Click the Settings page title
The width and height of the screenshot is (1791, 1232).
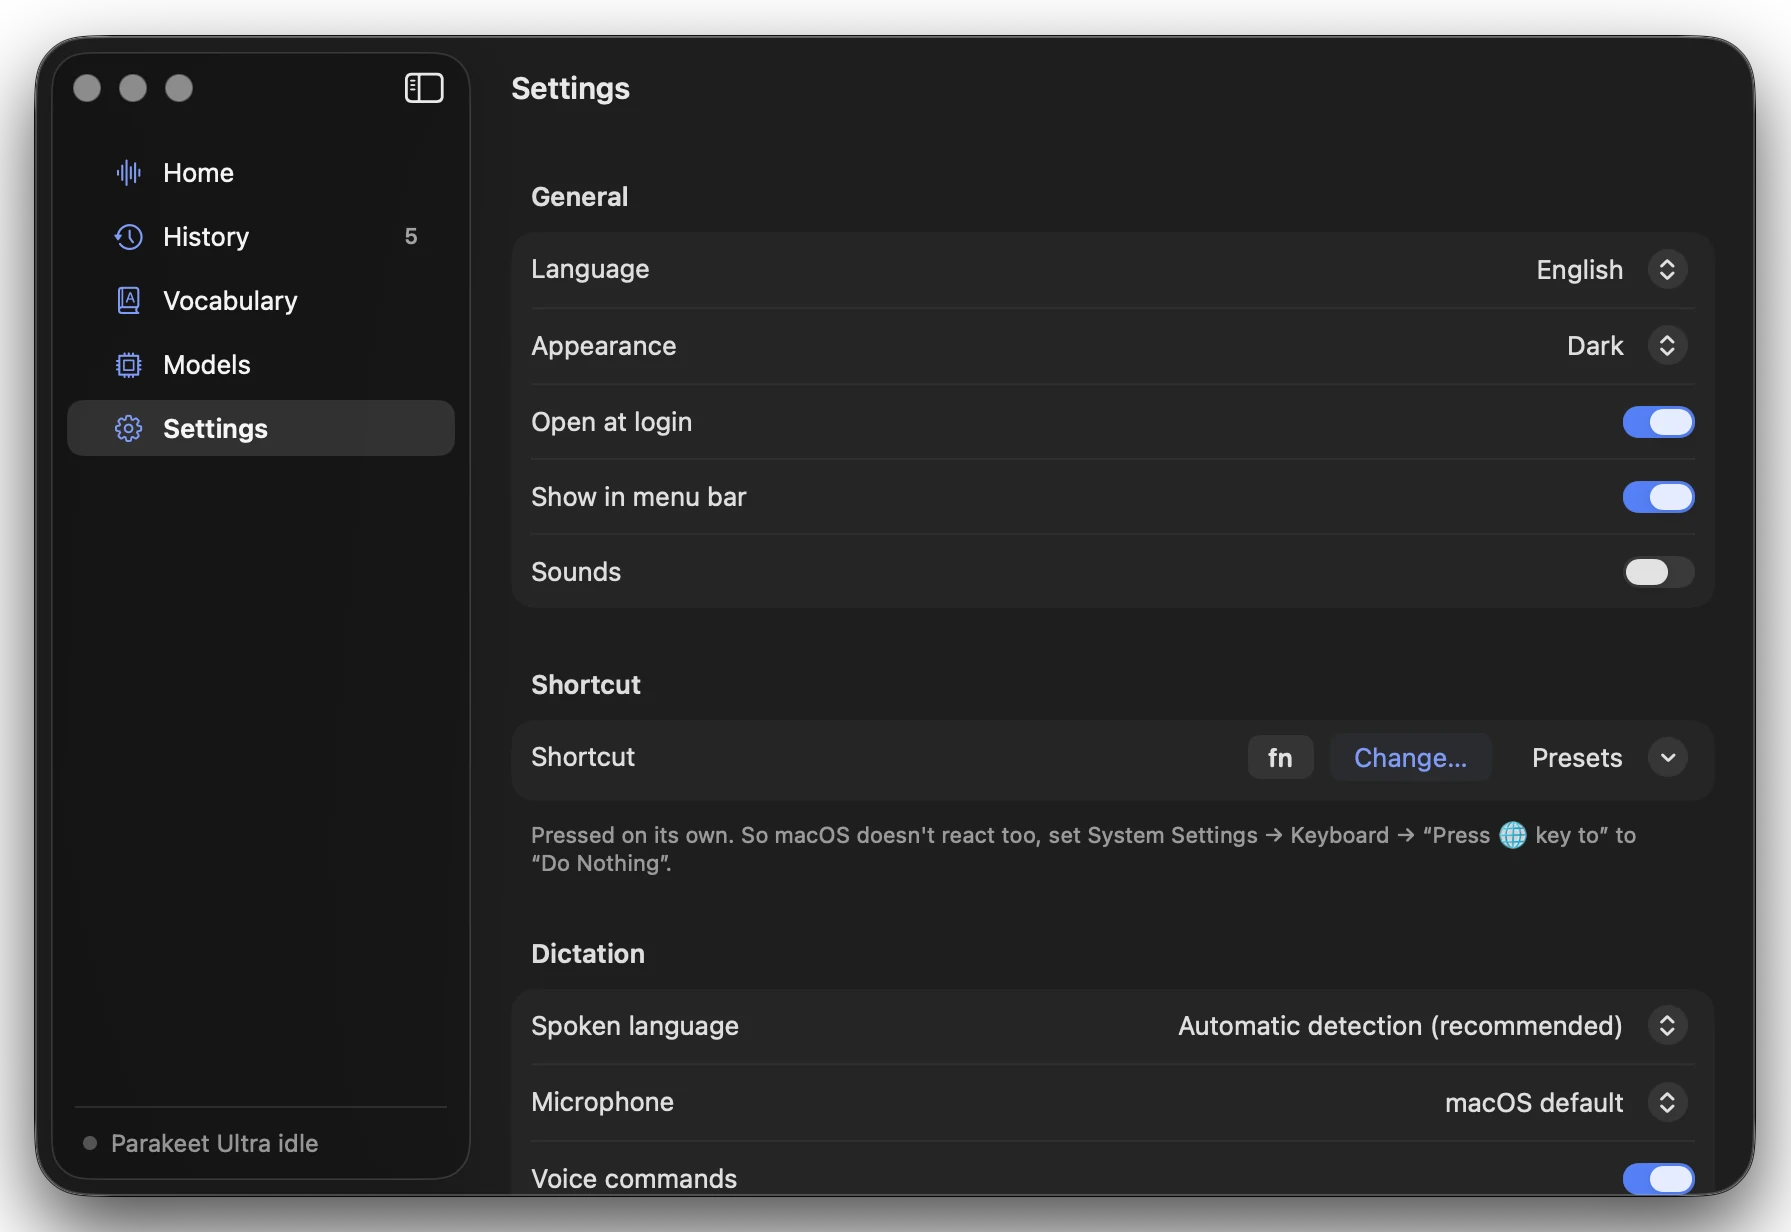[x=571, y=88]
